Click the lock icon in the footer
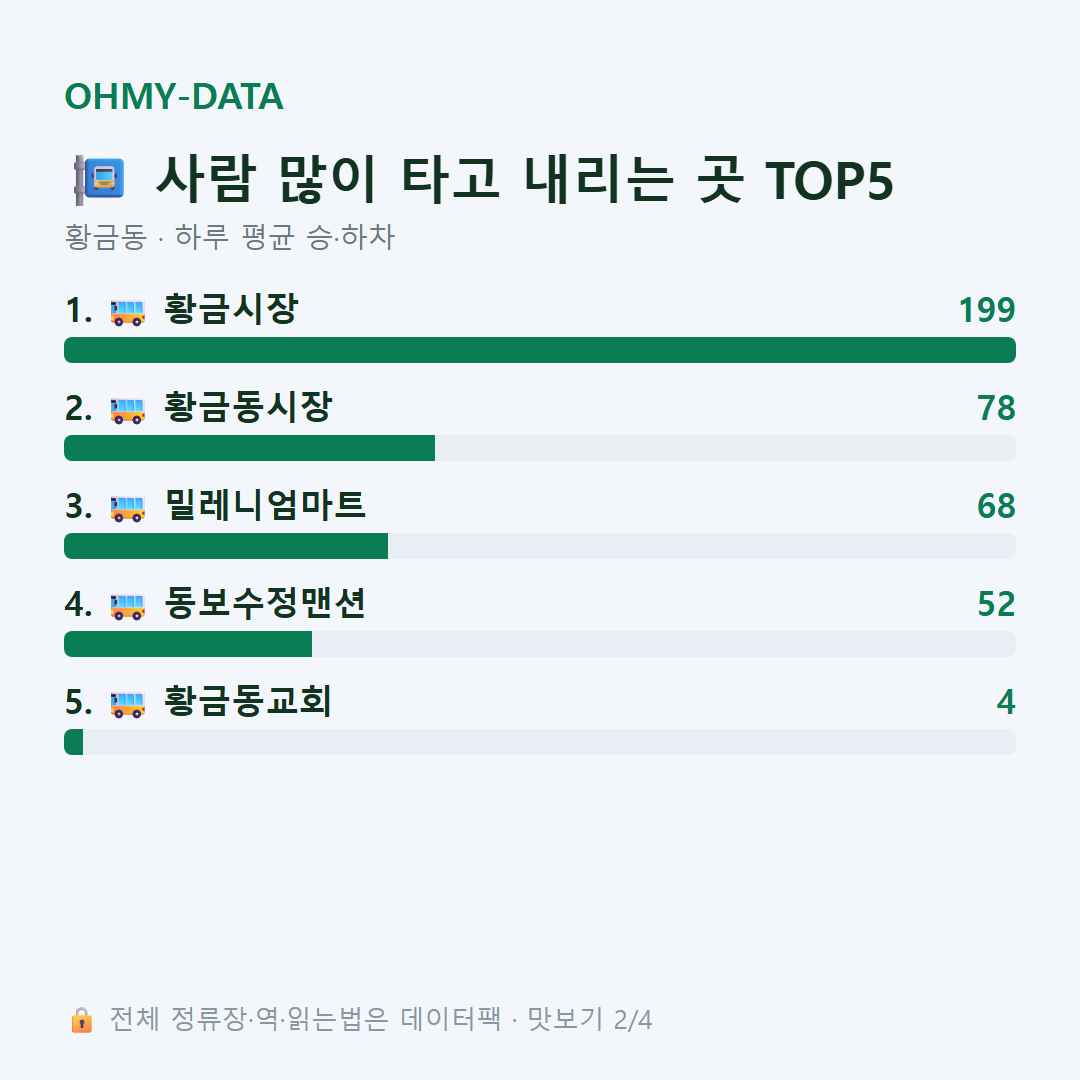The image size is (1080, 1080). point(81,1019)
